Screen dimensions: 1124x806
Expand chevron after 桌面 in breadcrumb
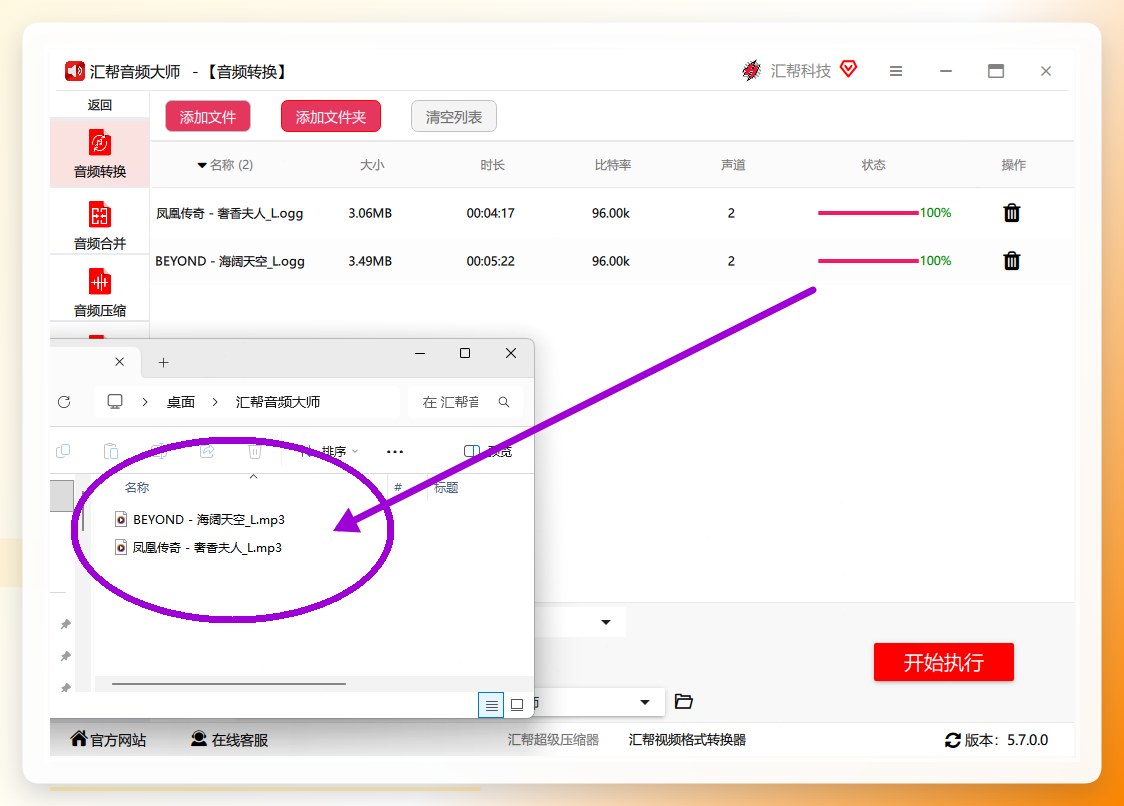[215, 402]
